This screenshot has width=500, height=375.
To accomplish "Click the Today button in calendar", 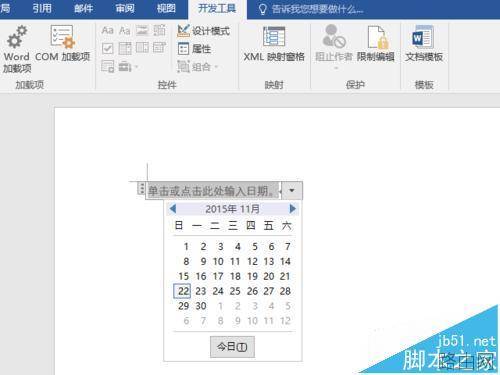I will [232, 347].
